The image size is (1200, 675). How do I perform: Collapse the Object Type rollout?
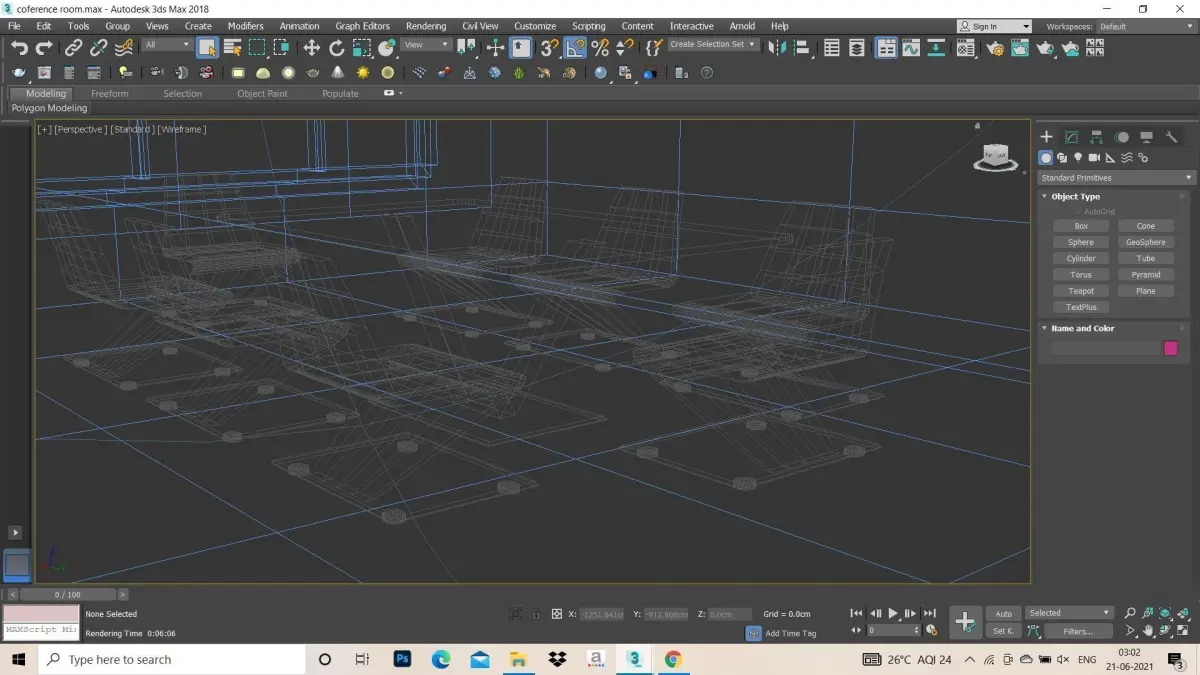point(1075,197)
